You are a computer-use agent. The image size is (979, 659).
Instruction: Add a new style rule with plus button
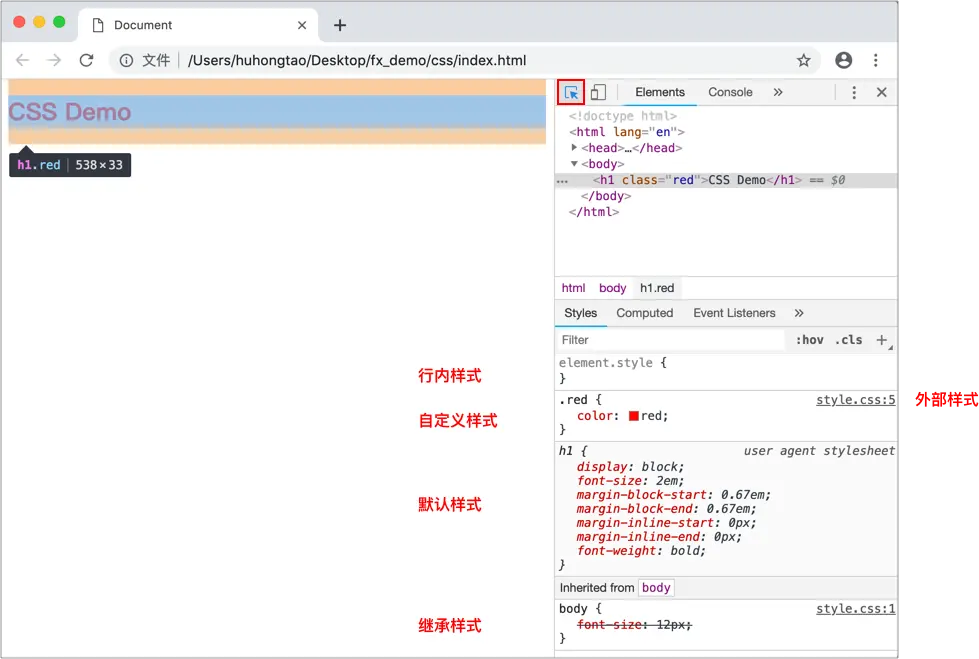click(882, 340)
